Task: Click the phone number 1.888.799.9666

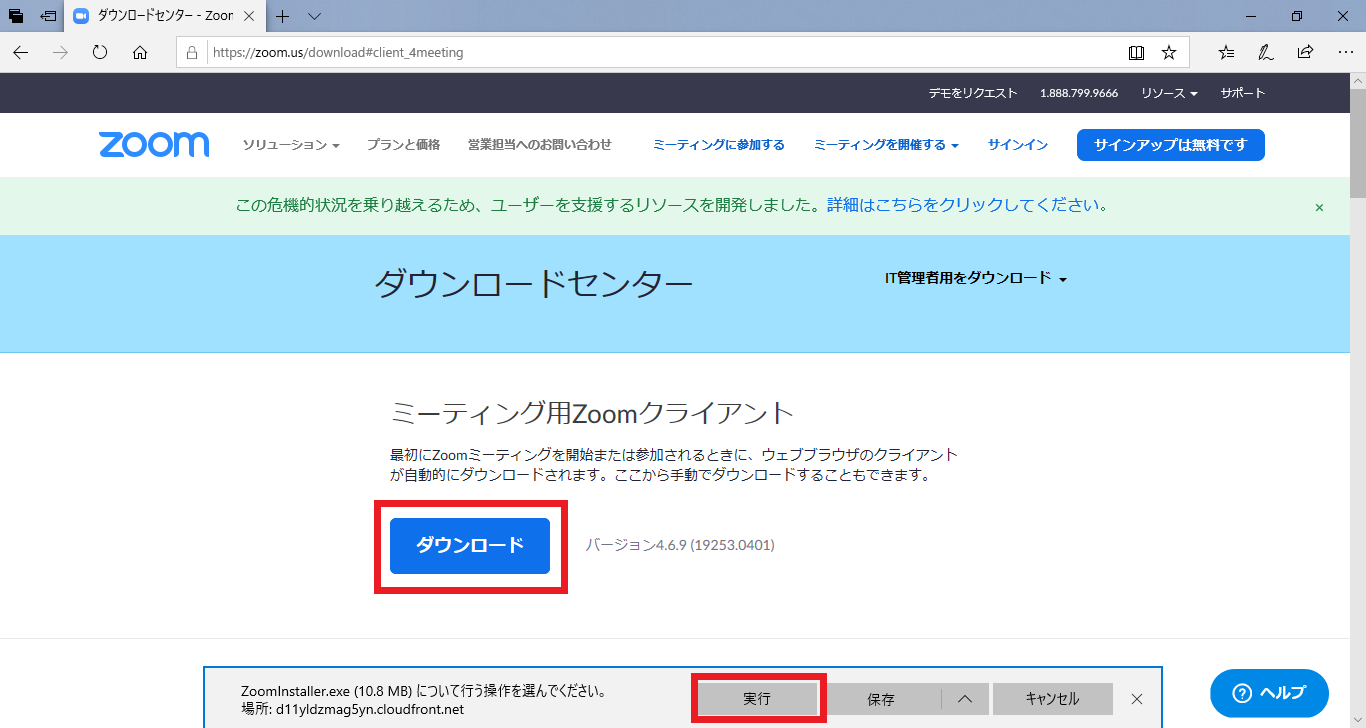Action: (x=1079, y=93)
